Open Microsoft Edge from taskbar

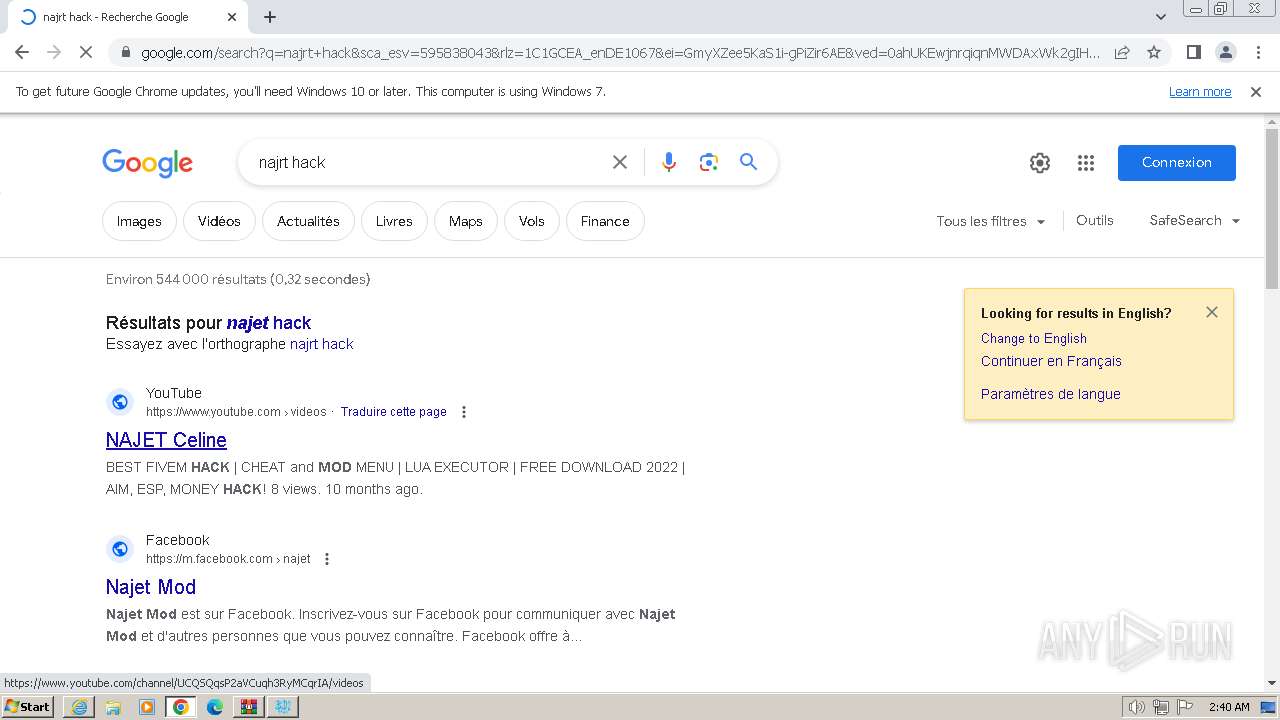(215, 707)
